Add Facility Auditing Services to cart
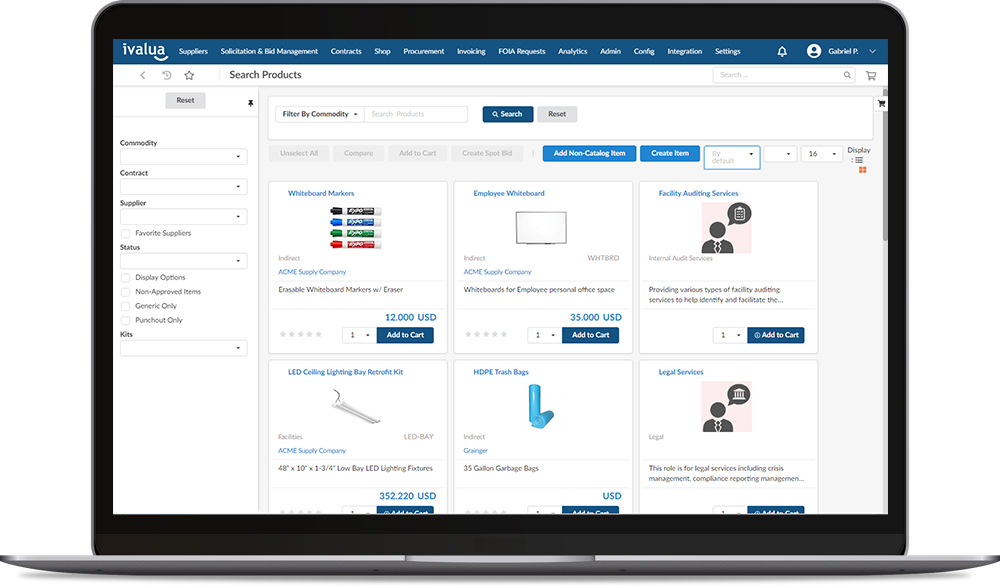 [x=776, y=335]
